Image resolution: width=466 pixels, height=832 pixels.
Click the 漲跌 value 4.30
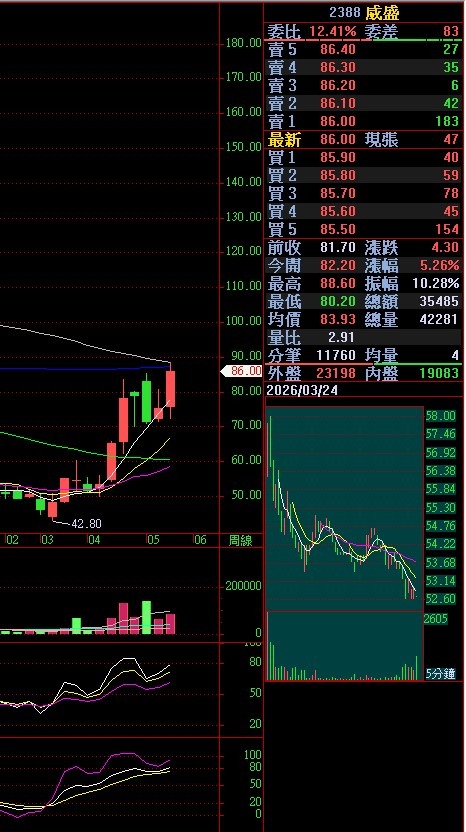point(445,248)
